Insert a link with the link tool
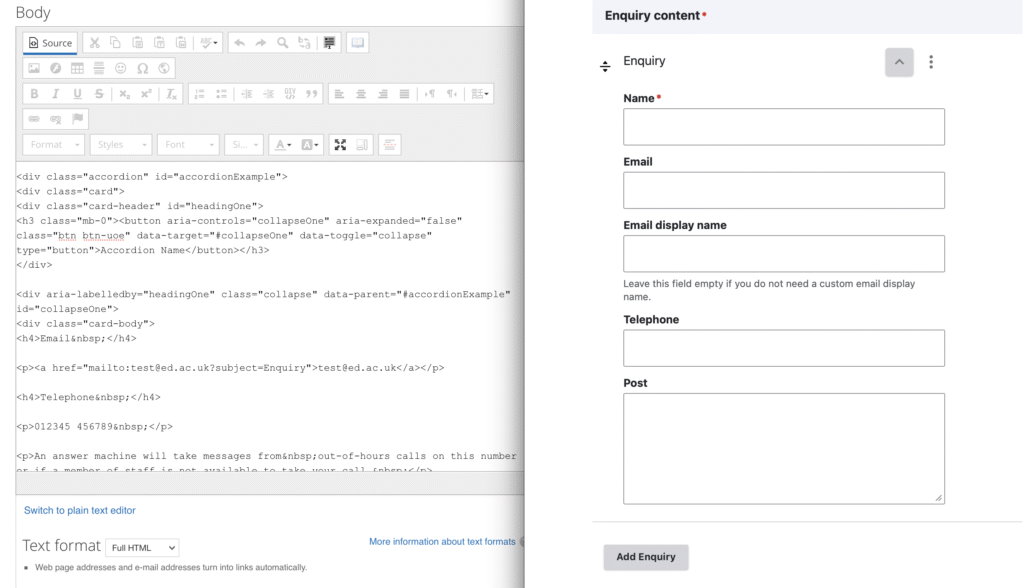1024x588 pixels. tap(34, 120)
